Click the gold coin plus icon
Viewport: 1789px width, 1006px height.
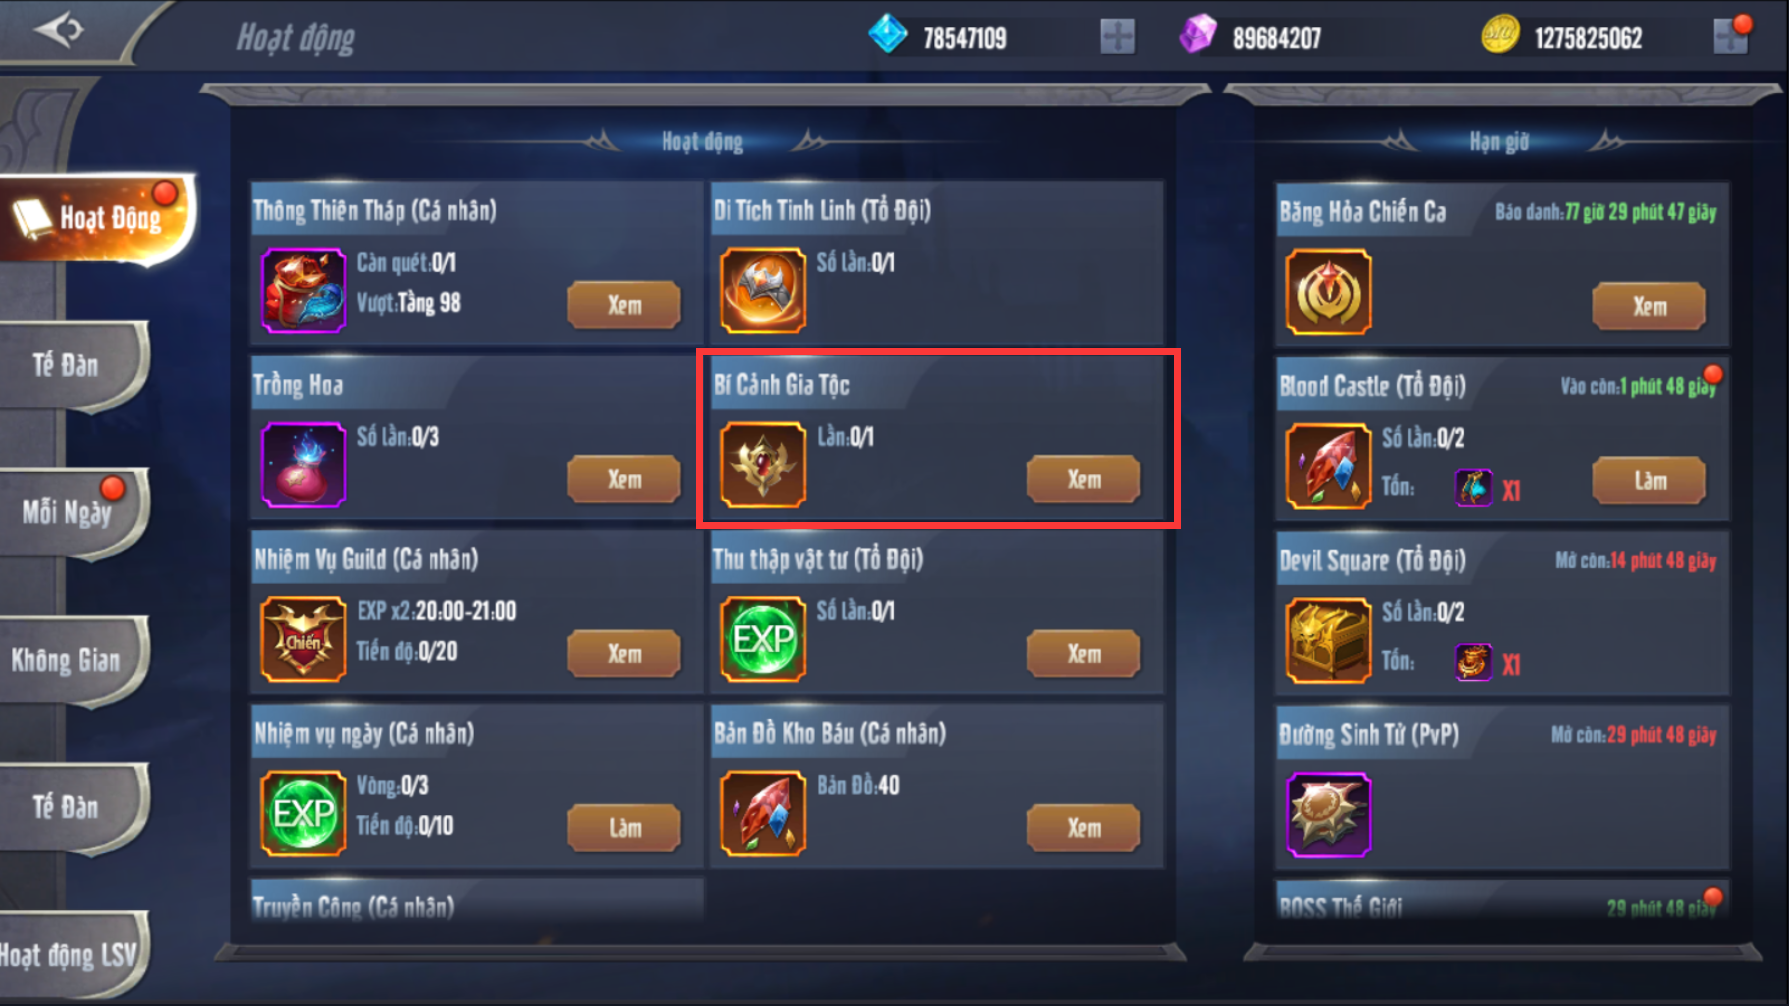1730,37
